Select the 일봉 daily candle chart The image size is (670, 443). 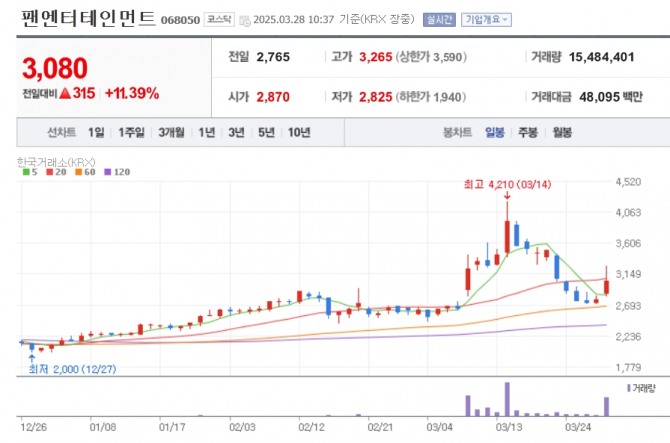coord(495,132)
